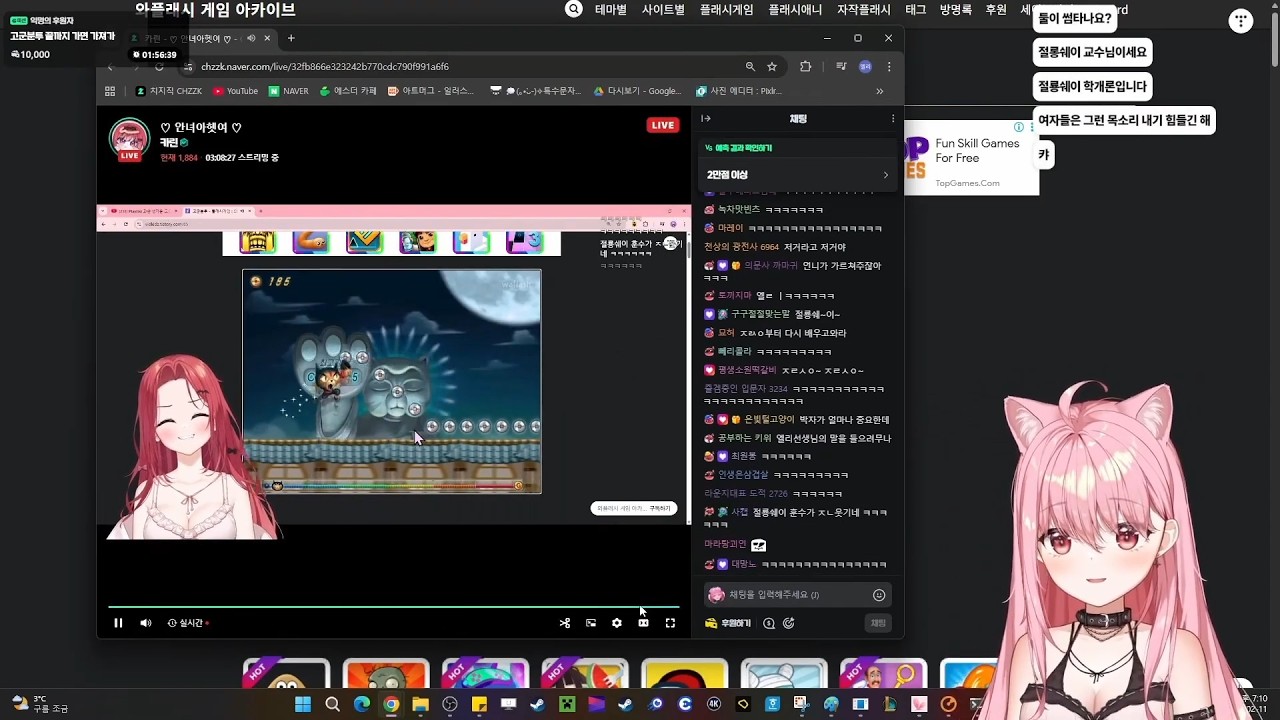
Task: Open 자작플래시 menu on game archive
Action: (863, 9)
